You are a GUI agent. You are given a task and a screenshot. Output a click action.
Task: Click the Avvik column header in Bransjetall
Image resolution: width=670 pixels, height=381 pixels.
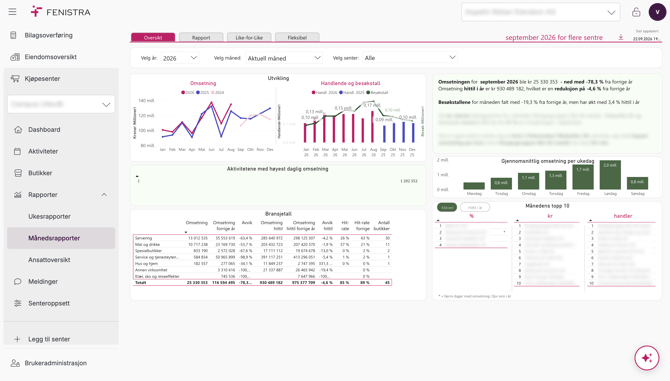pos(247,223)
